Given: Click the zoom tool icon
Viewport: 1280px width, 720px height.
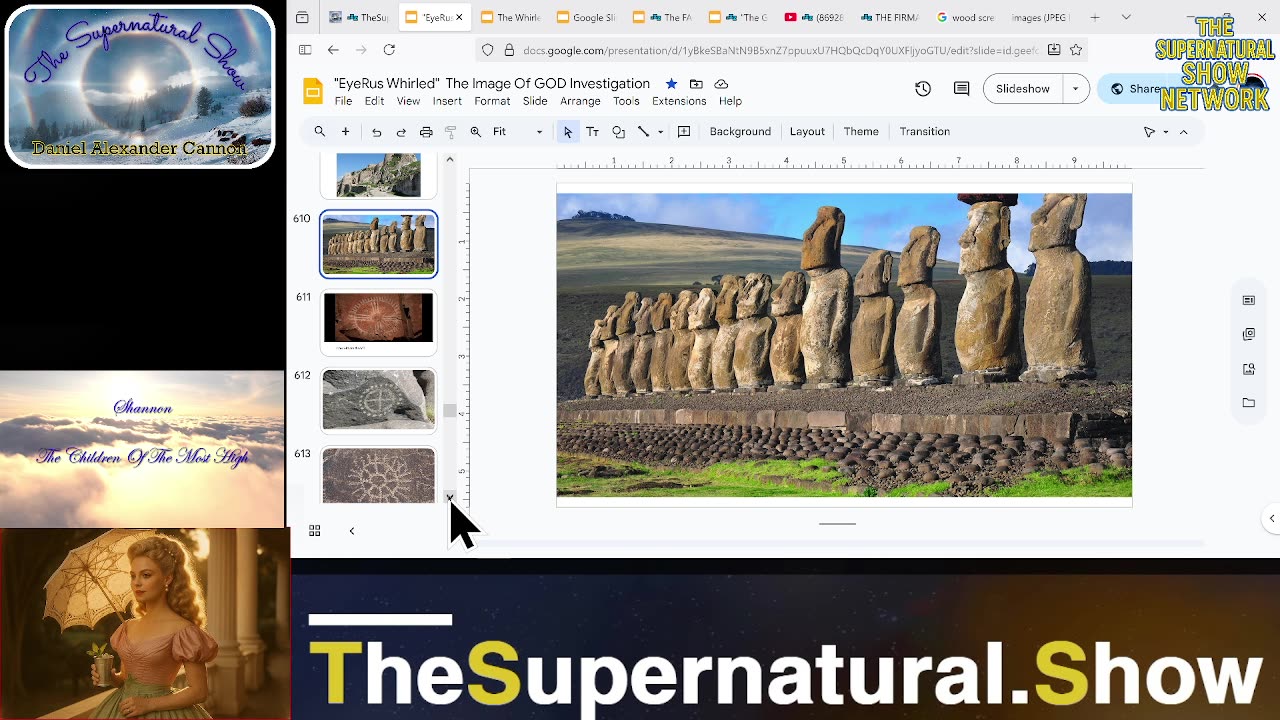Looking at the screenshot, I should (x=476, y=132).
